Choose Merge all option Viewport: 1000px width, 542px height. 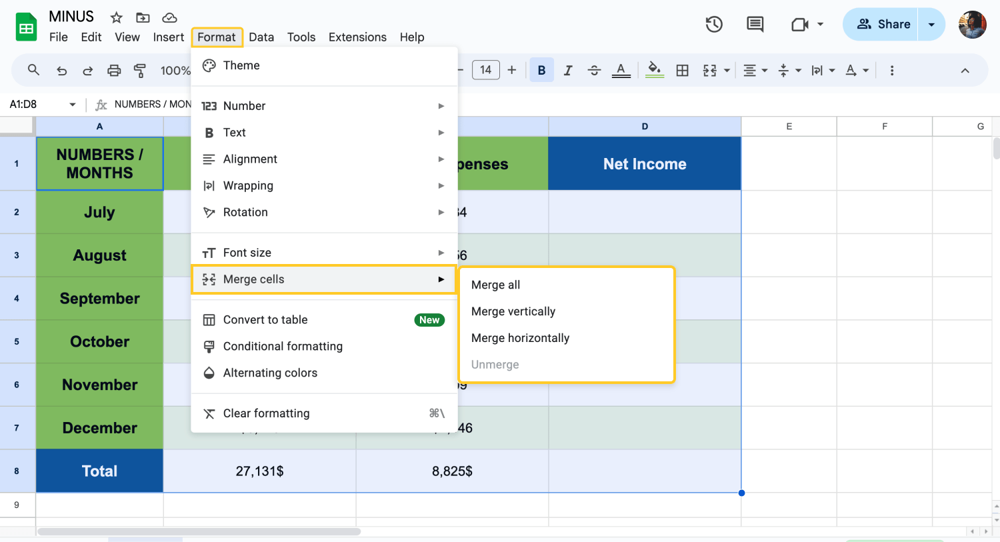tap(495, 285)
